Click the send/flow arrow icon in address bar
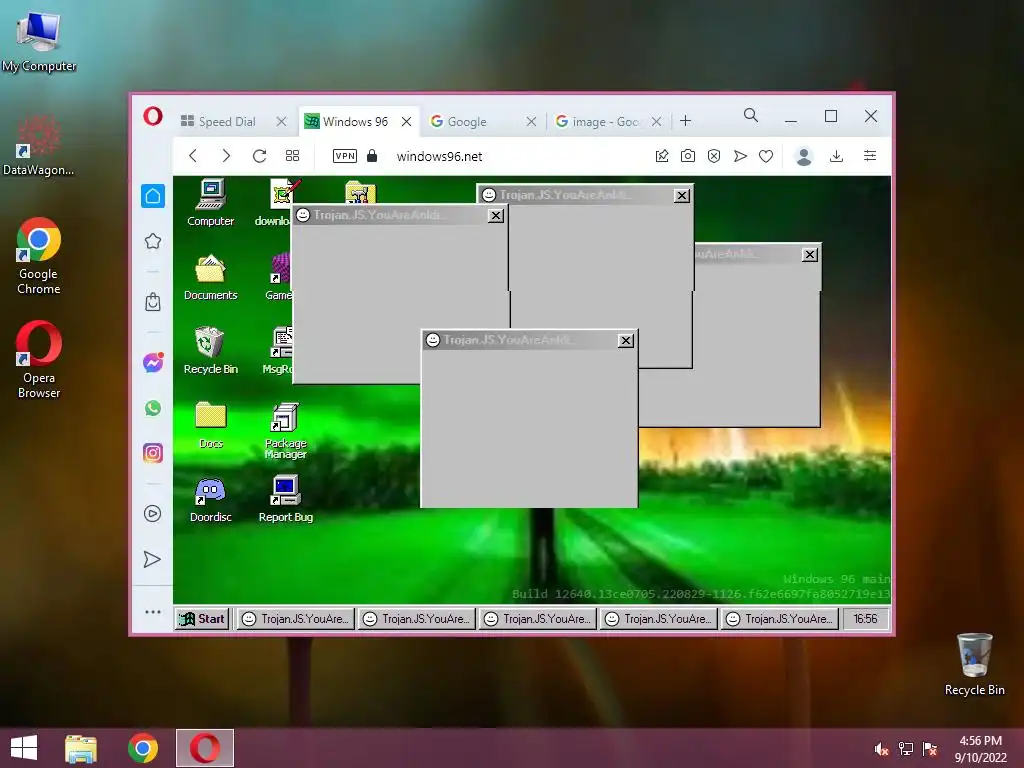 coord(740,155)
